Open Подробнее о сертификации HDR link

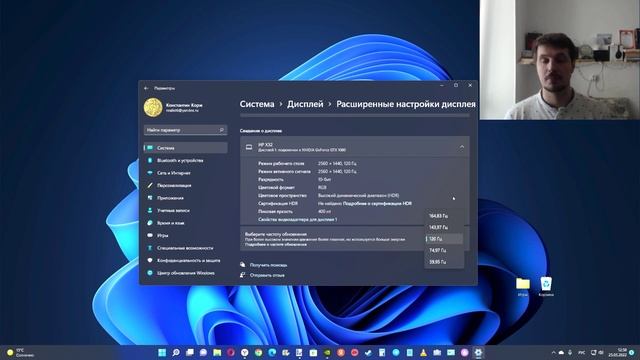click(377, 203)
